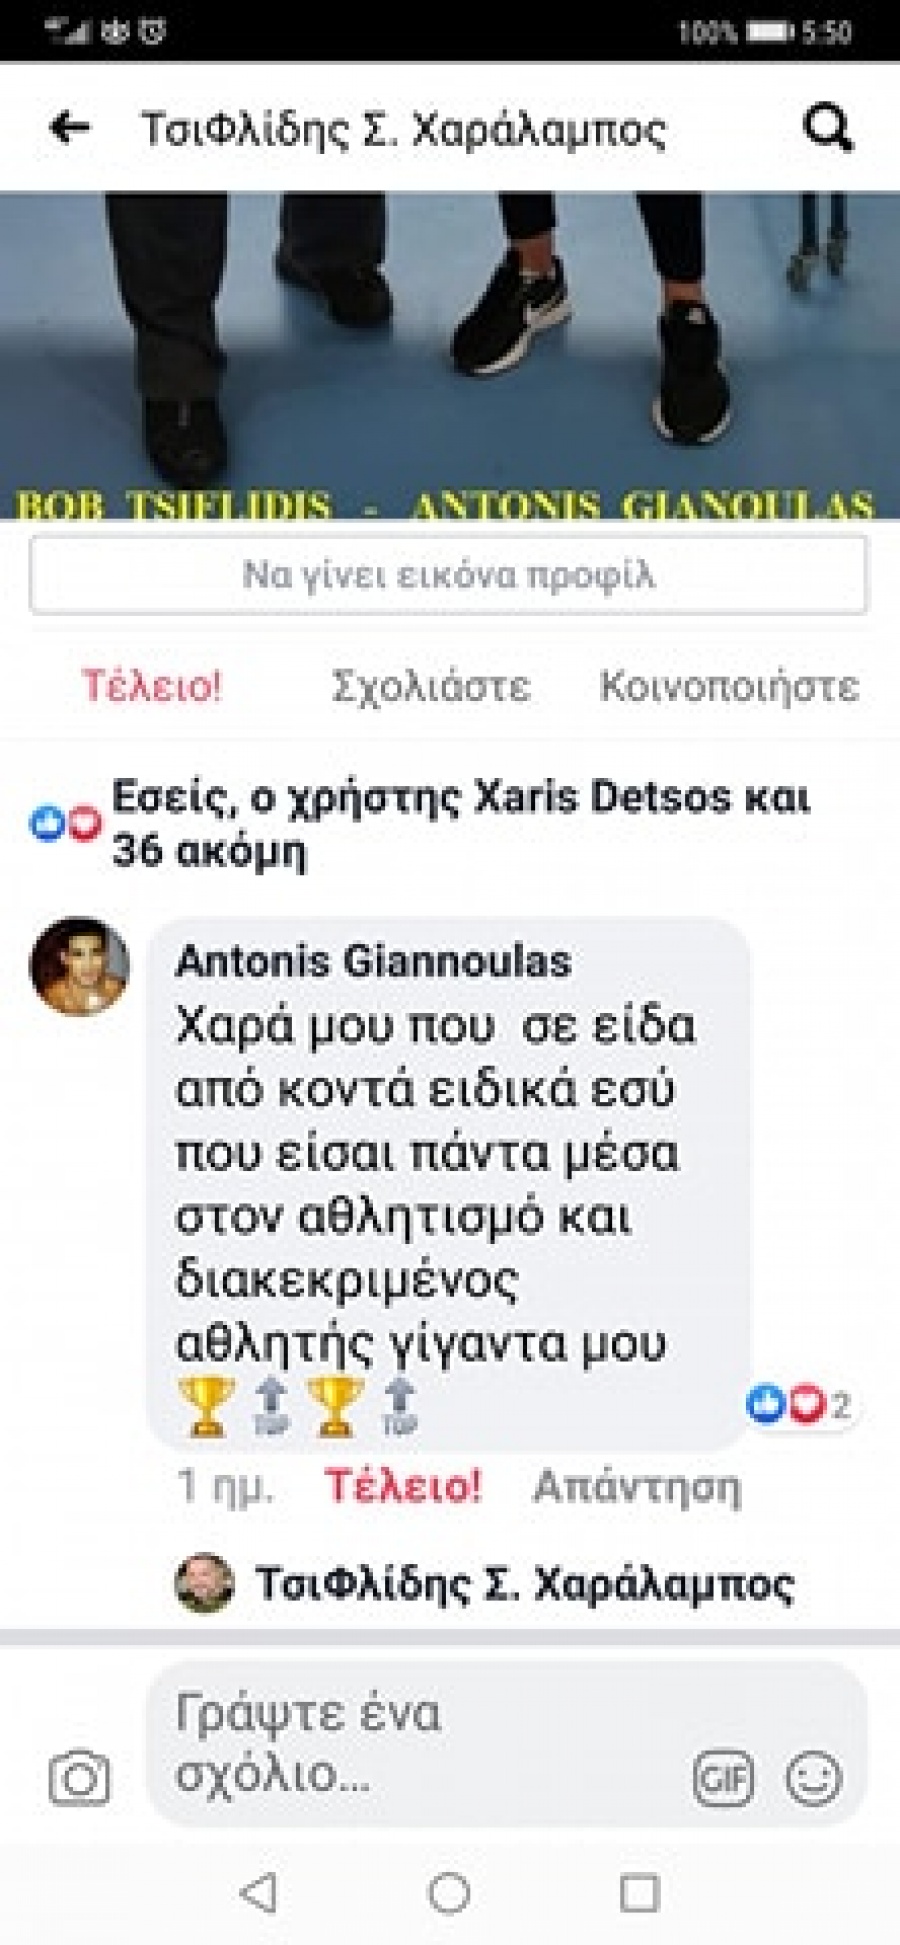Viewport: 900px width, 1945px height.
Task: Toggle the Τέλειο! reaction on the photo
Action: (x=152, y=687)
